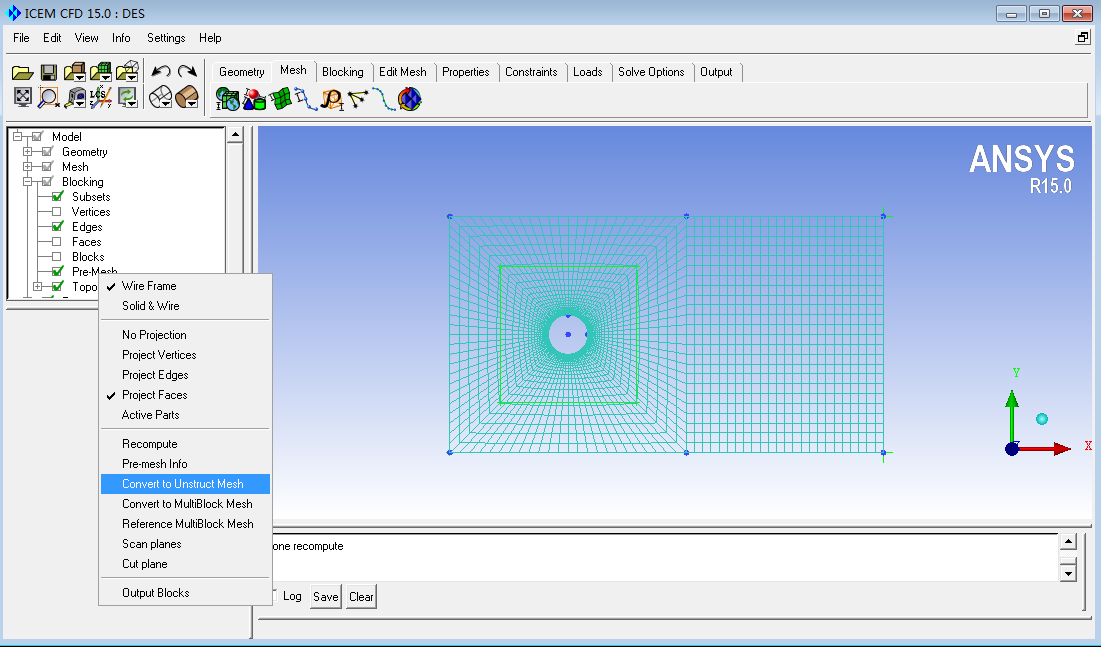Toggle the Faces checkbox in tree

pyautogui.click(x=57, y=242)
